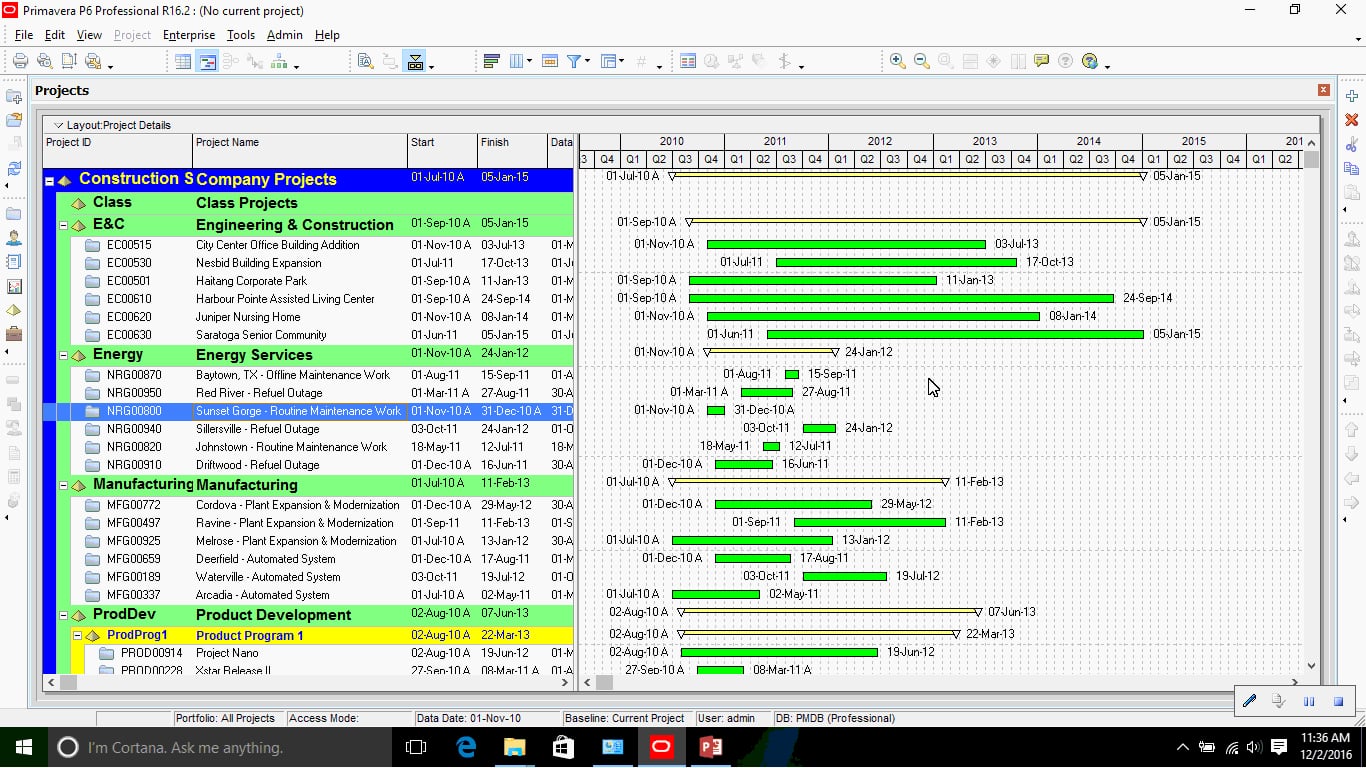Screen dimensions: 1366x768
Task: Collapse the Construction Company Projects node
Action: point(48,181)
